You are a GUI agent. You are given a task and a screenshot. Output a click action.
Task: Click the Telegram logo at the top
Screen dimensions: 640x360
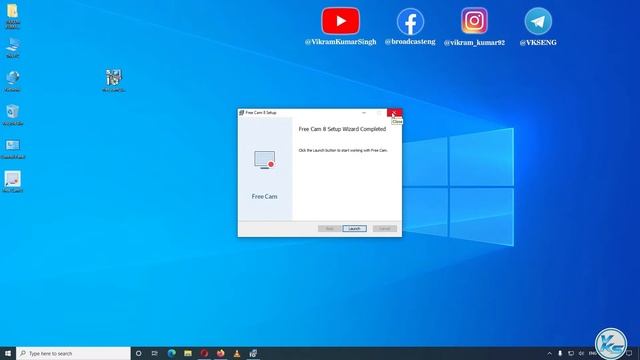pyautogui.click(x=538, y=21)
